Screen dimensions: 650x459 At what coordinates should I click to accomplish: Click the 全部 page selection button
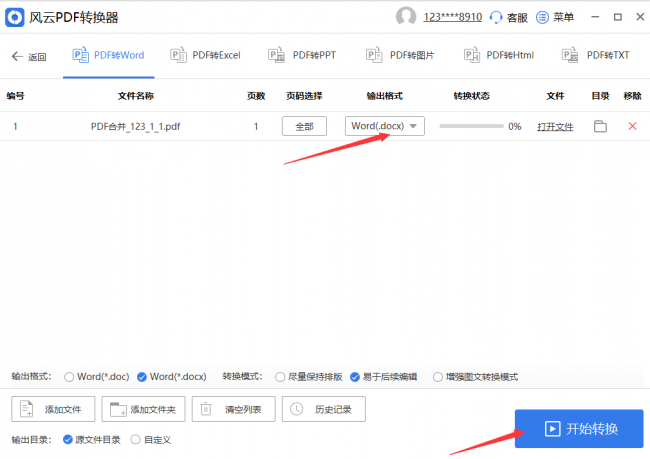[x=304, y=126]
